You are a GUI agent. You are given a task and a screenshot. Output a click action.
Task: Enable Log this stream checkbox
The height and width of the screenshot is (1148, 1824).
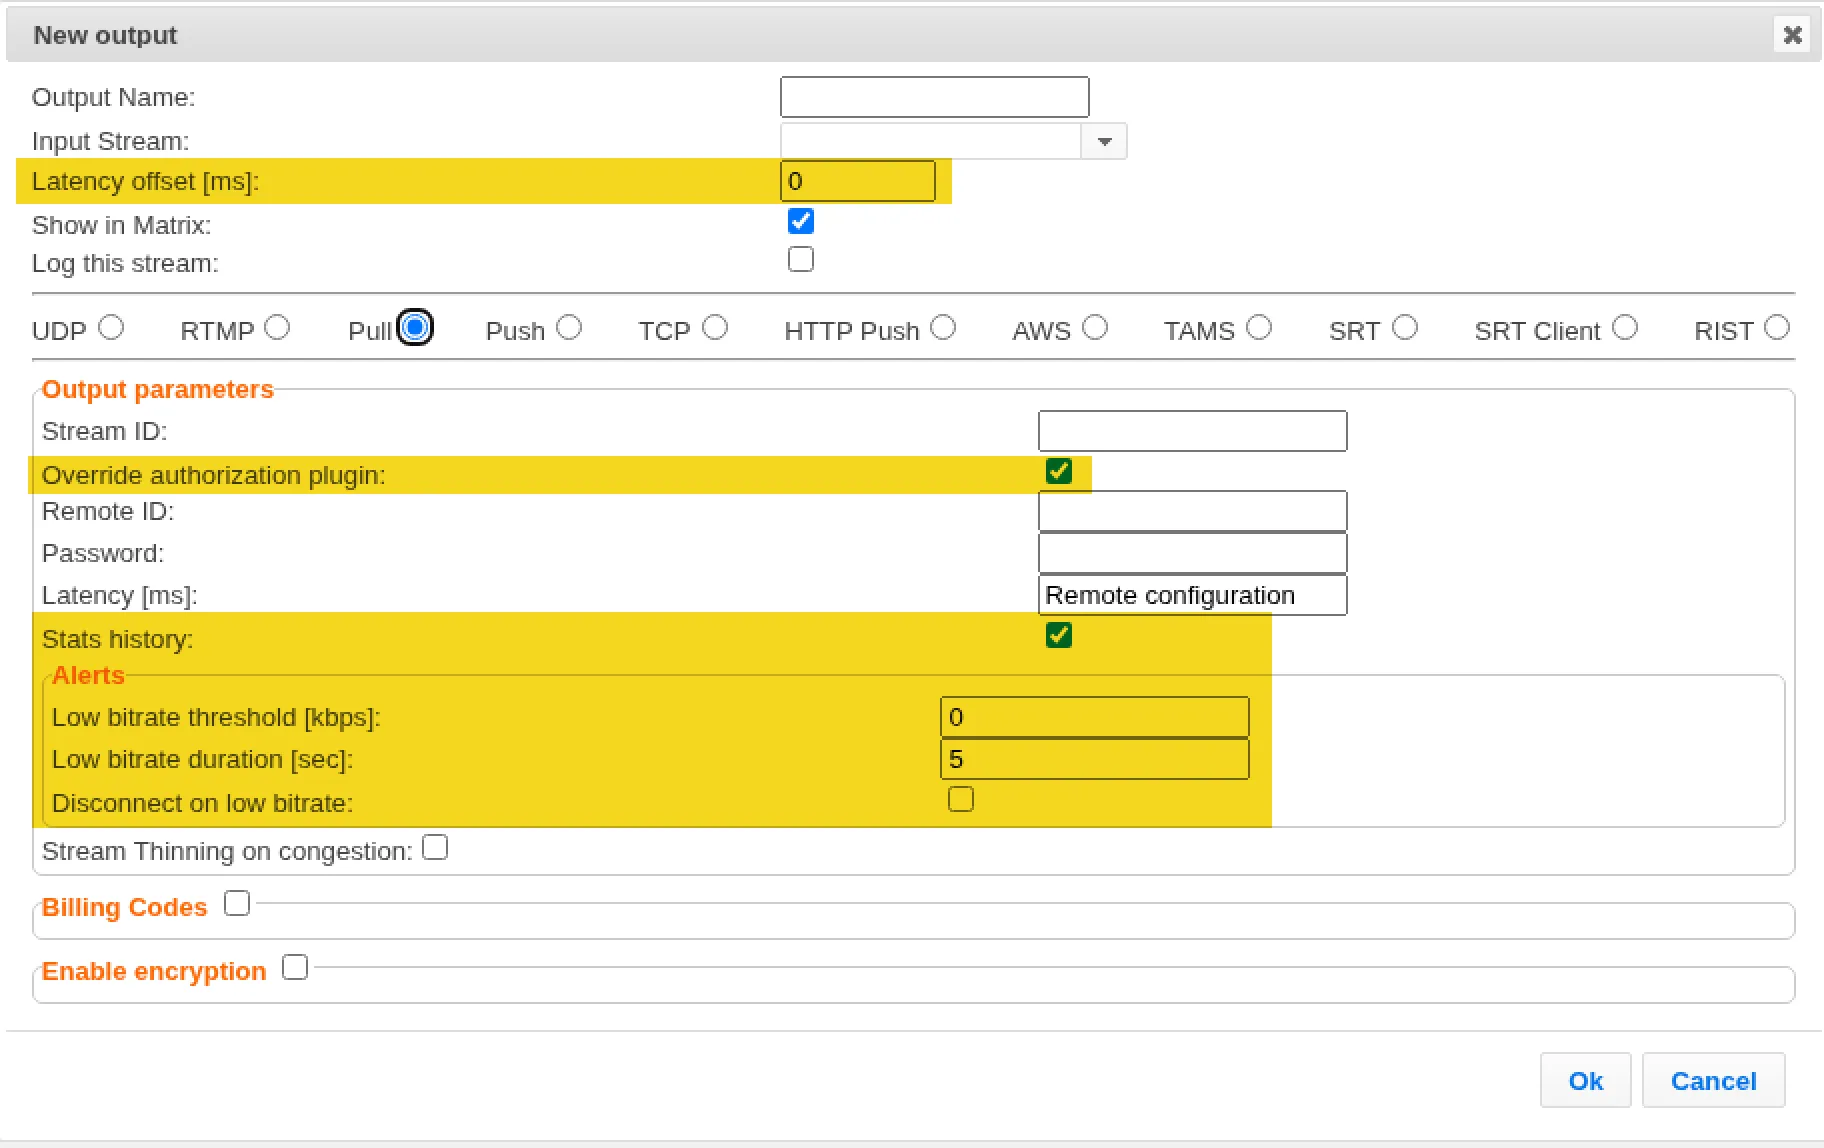[x=800, y=259]
